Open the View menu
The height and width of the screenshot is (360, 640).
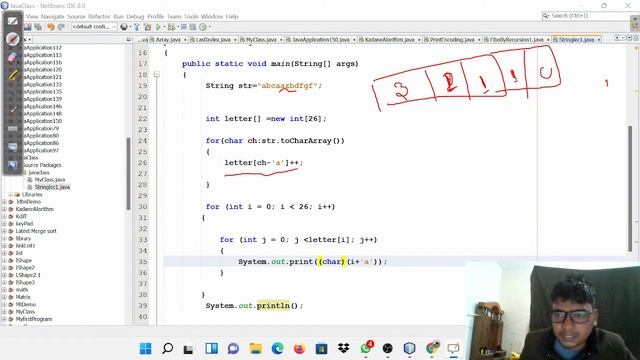pos(32,17)
